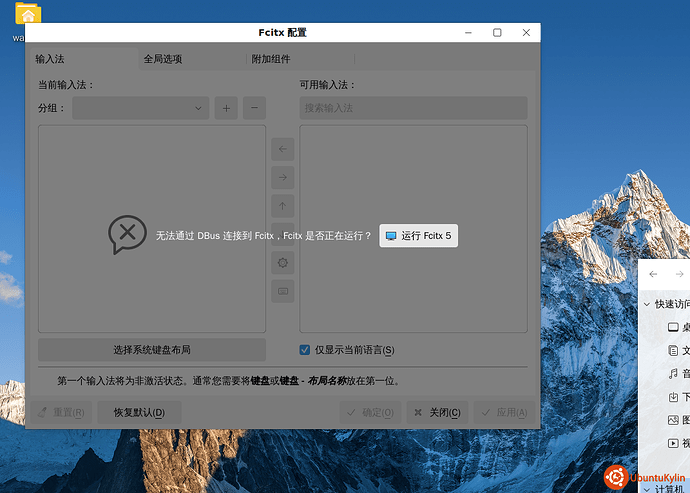Open documents icon in file manager sidebar

coord(673,350)
